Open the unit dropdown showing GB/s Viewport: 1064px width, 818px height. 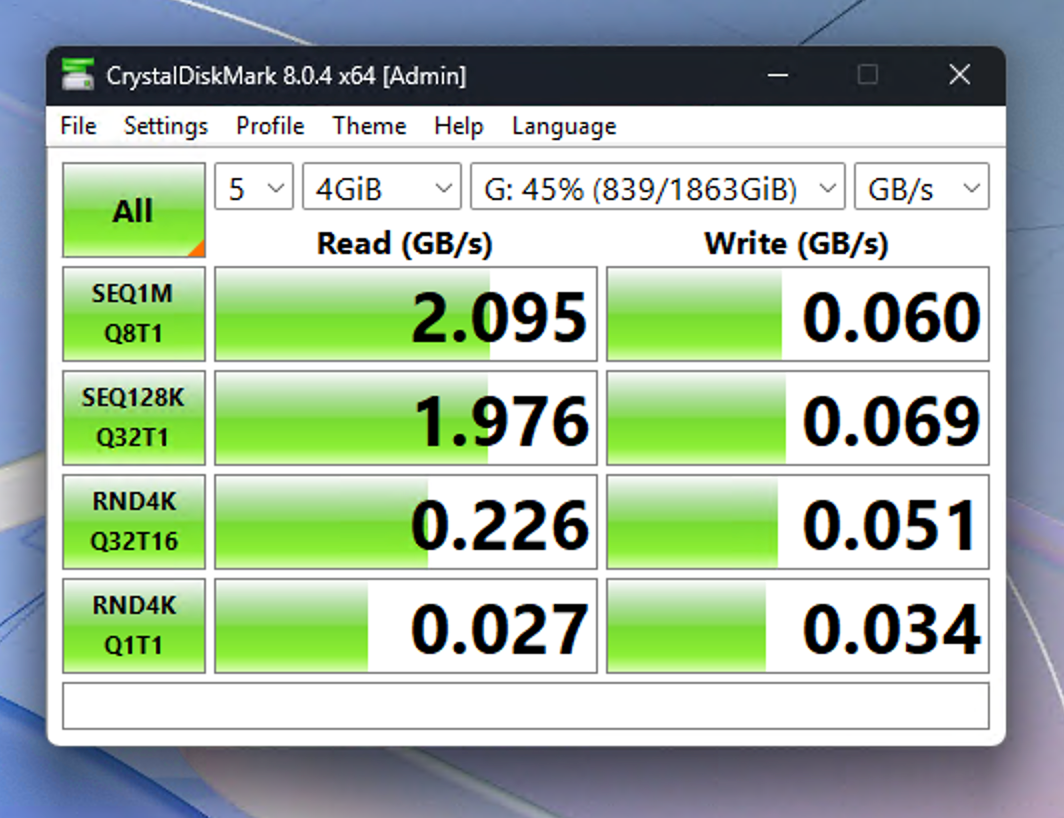point(922,187)
